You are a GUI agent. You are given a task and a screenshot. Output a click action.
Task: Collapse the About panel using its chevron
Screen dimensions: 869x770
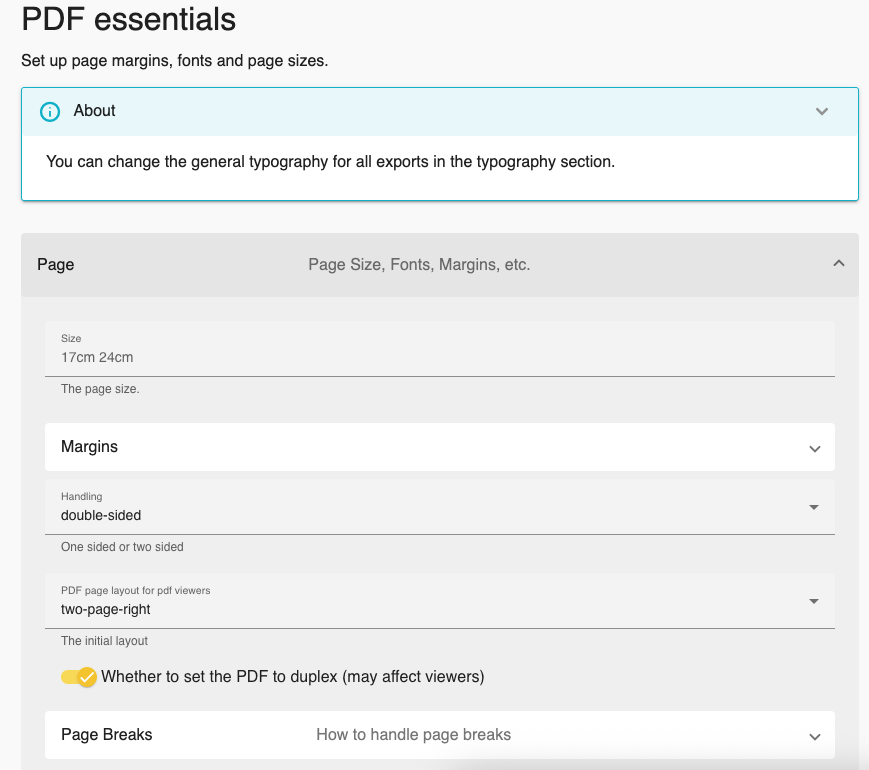click(x=822, y=111)
